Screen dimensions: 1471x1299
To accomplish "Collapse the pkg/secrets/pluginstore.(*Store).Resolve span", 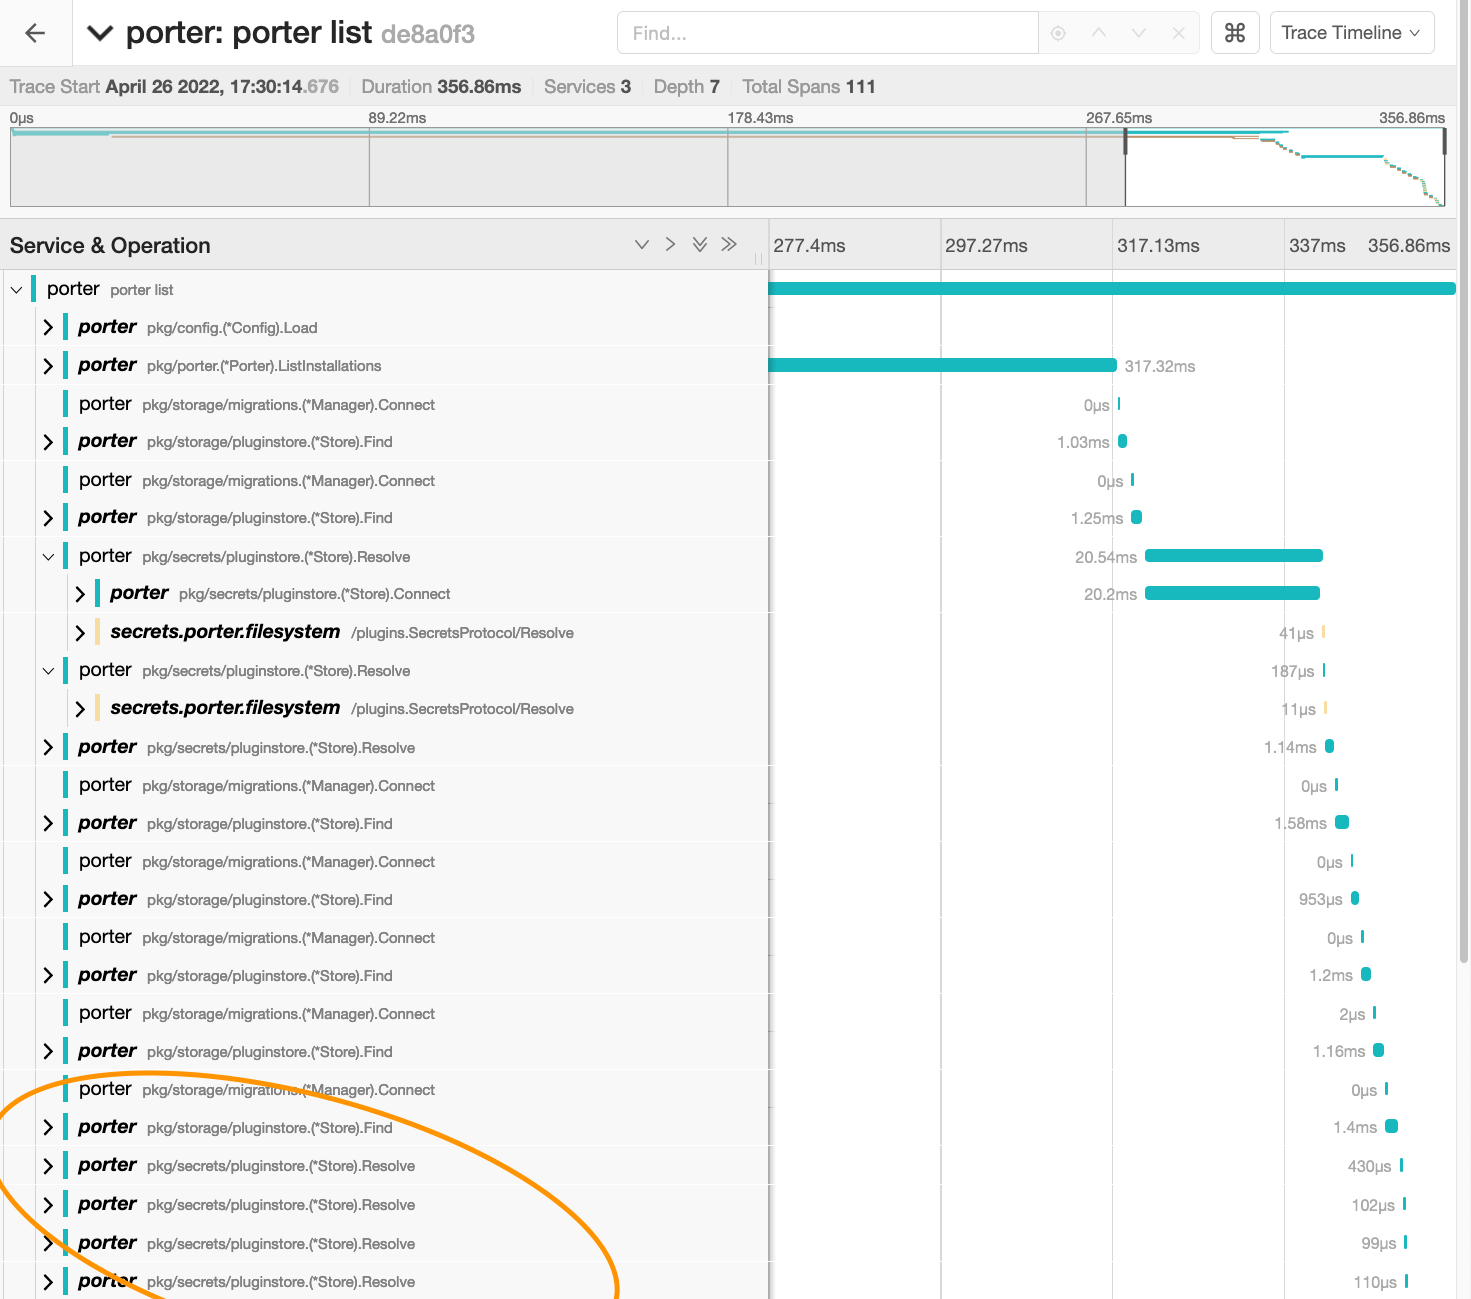I will 48,556.
